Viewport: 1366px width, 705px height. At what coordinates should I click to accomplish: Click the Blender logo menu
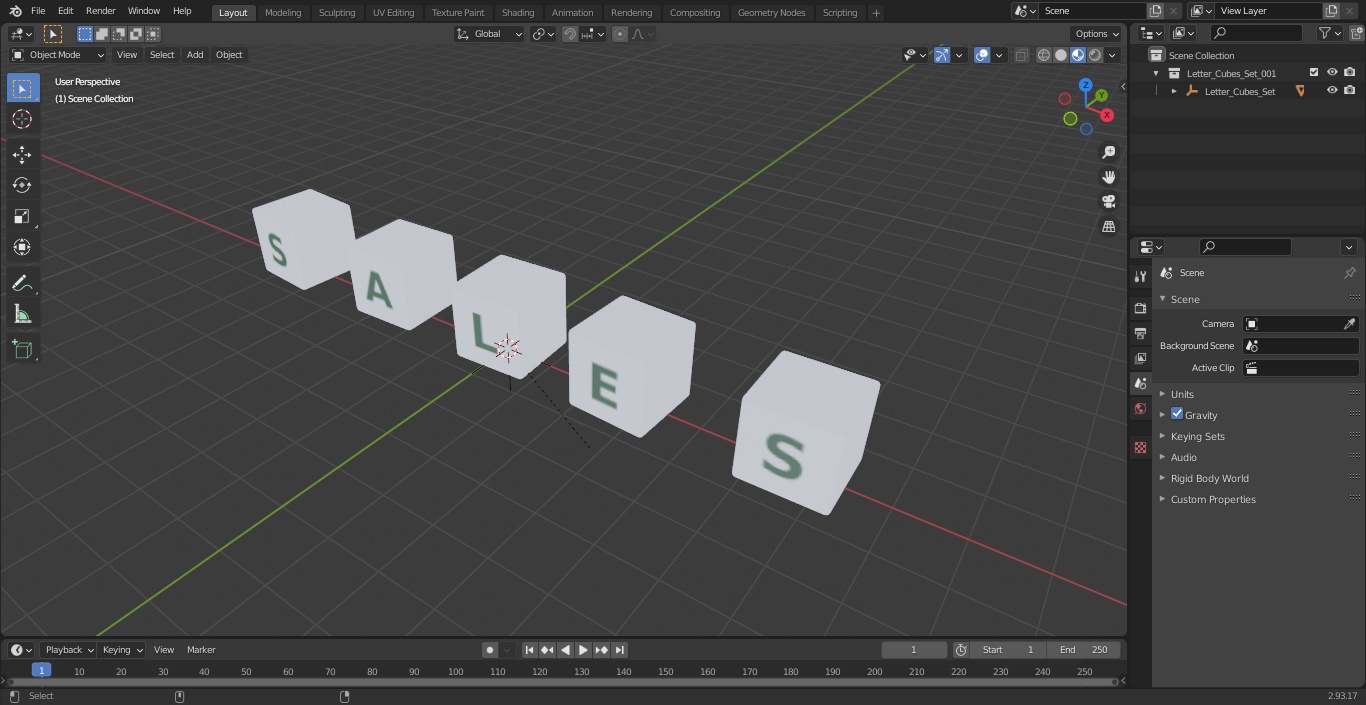(x=15, y=11)
